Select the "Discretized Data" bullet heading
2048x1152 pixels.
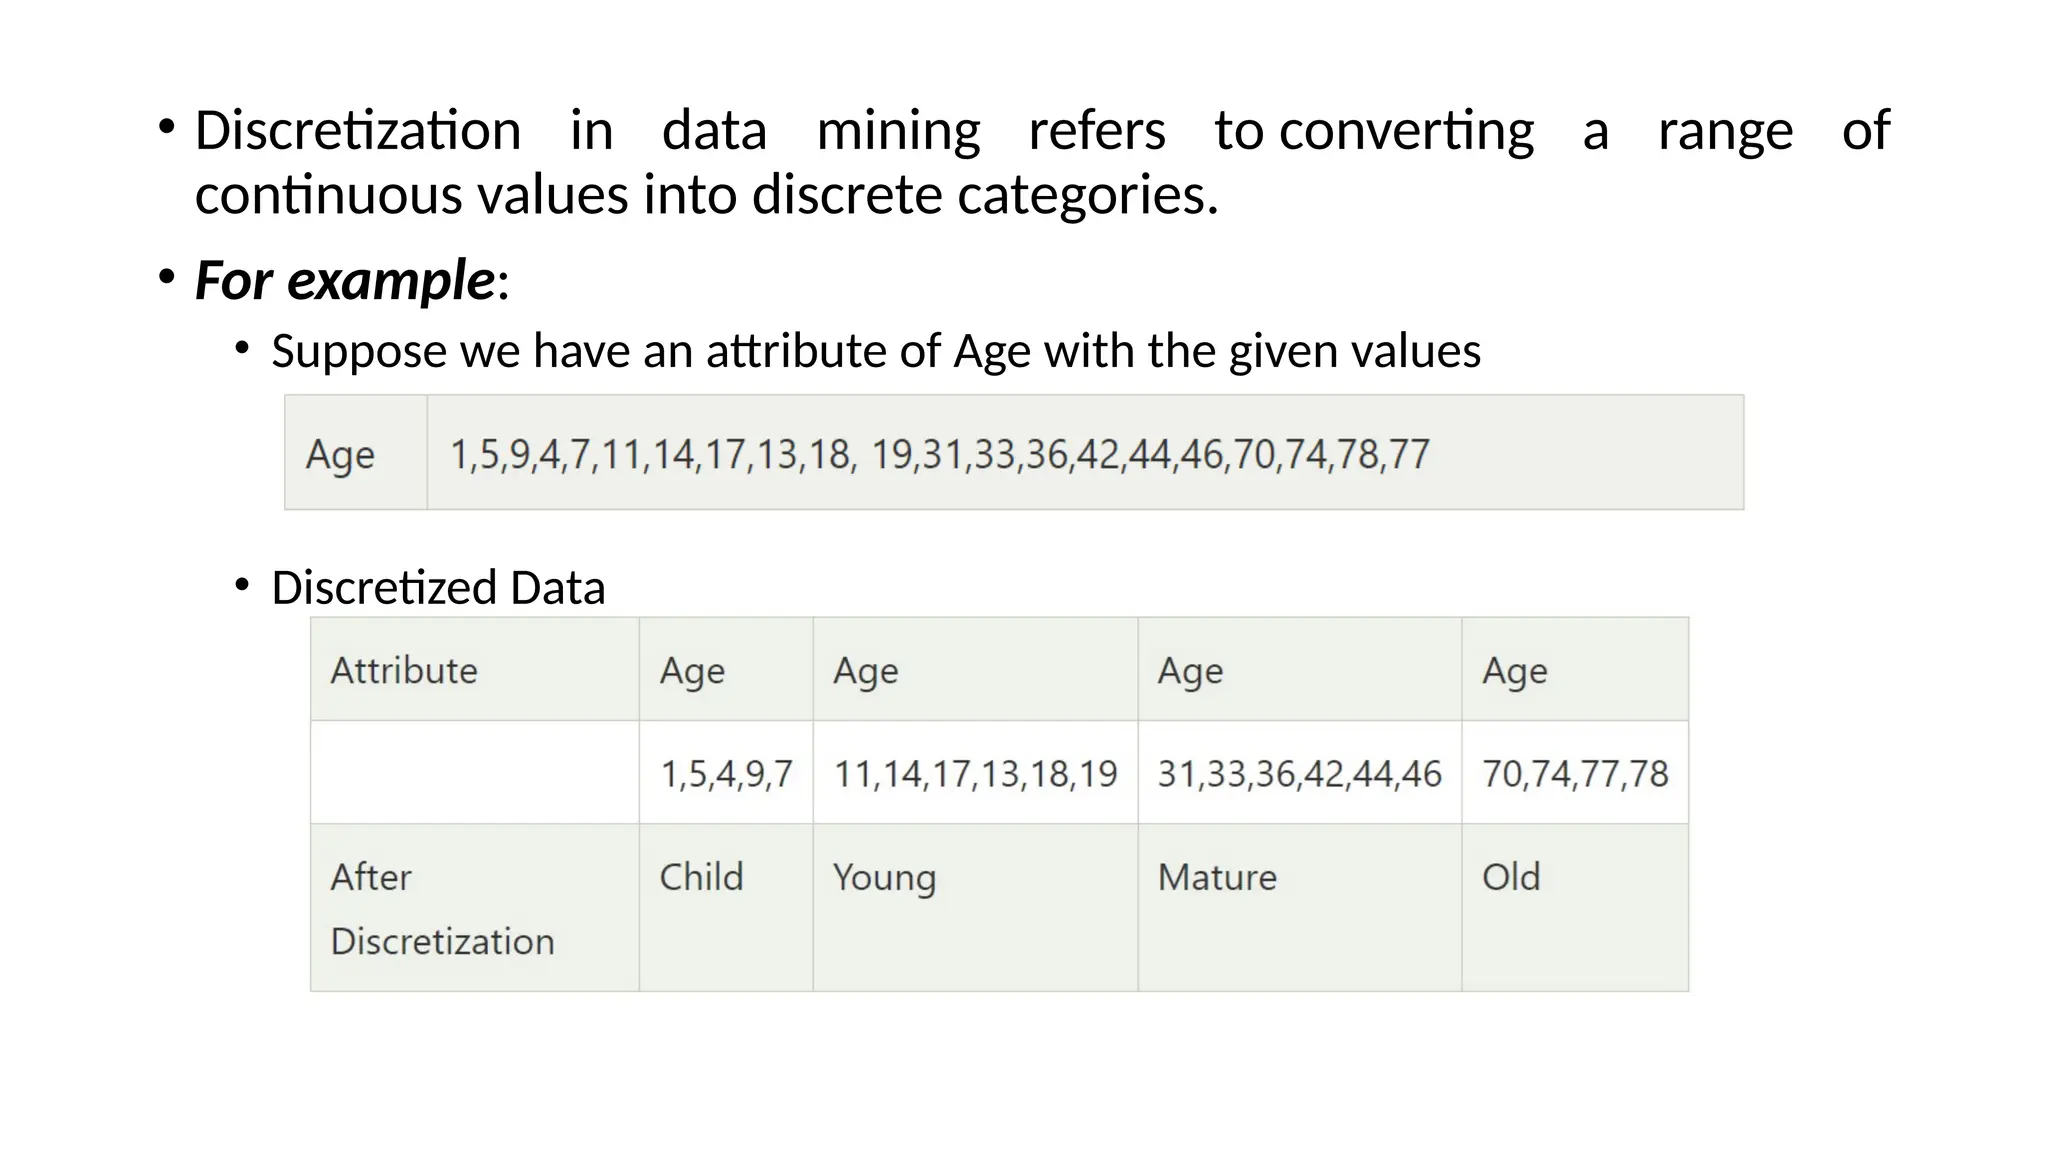point(438,588)
